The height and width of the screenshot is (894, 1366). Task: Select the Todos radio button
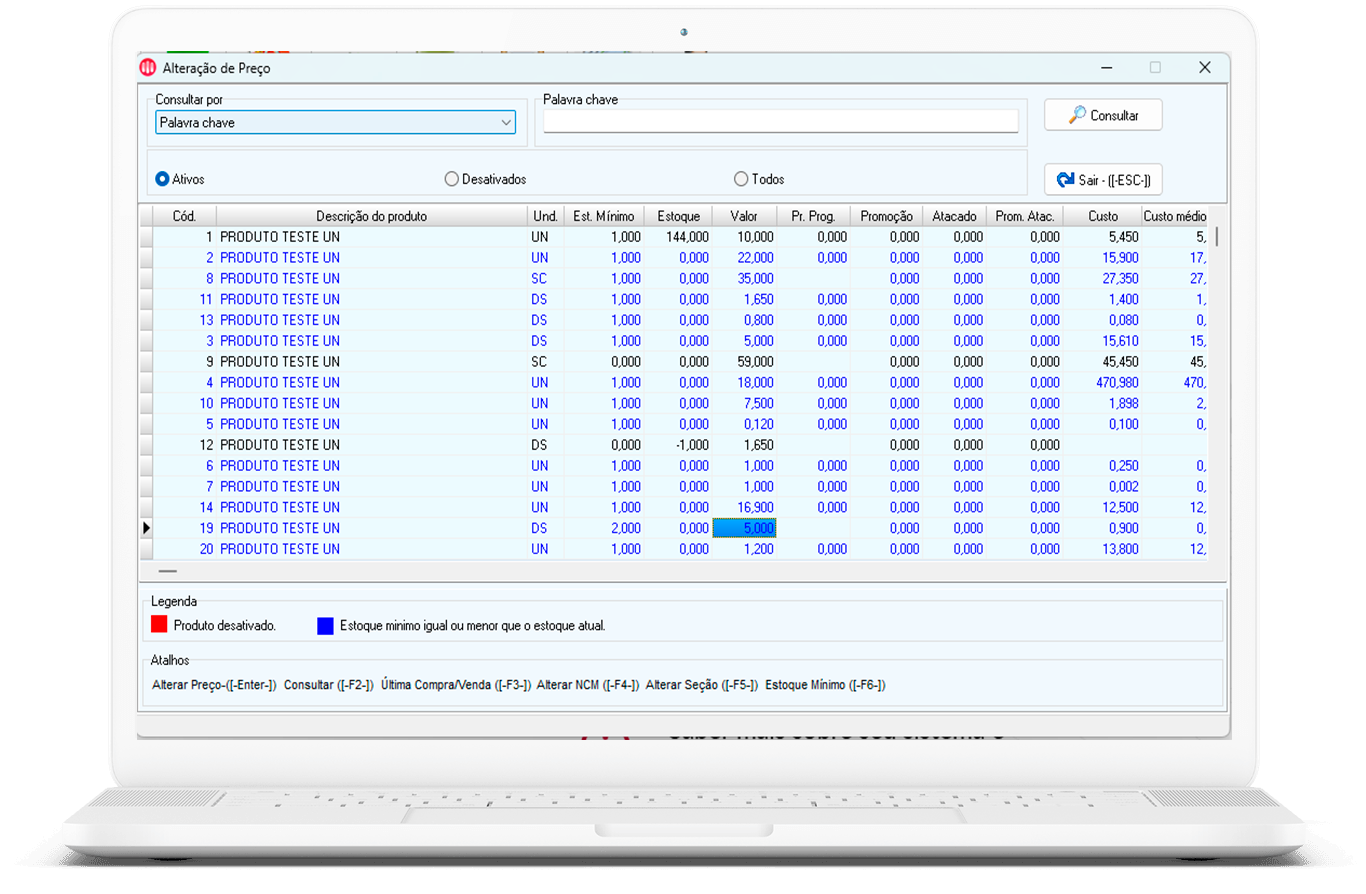click(760, 179)
